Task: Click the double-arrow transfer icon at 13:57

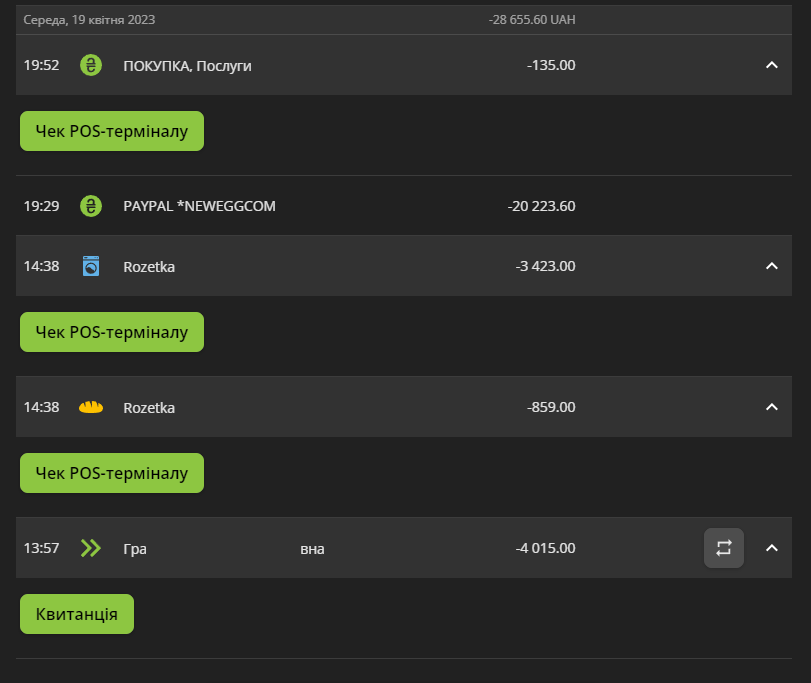Action: click(x=91, y=548)
